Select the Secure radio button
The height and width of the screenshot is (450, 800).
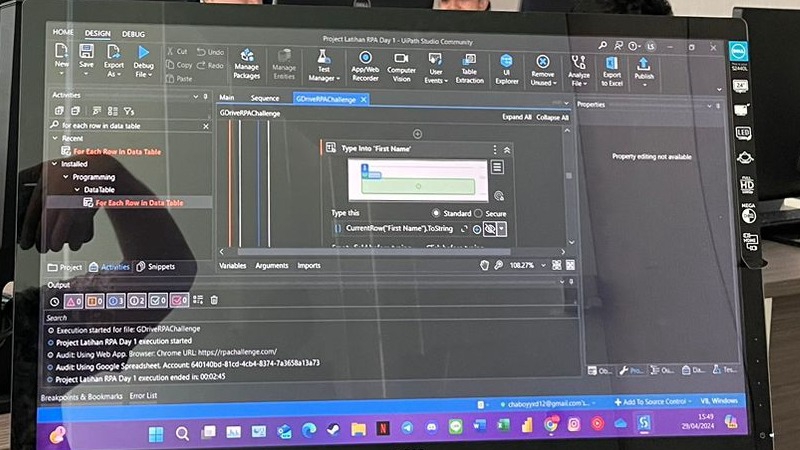[x=478, y=213]
